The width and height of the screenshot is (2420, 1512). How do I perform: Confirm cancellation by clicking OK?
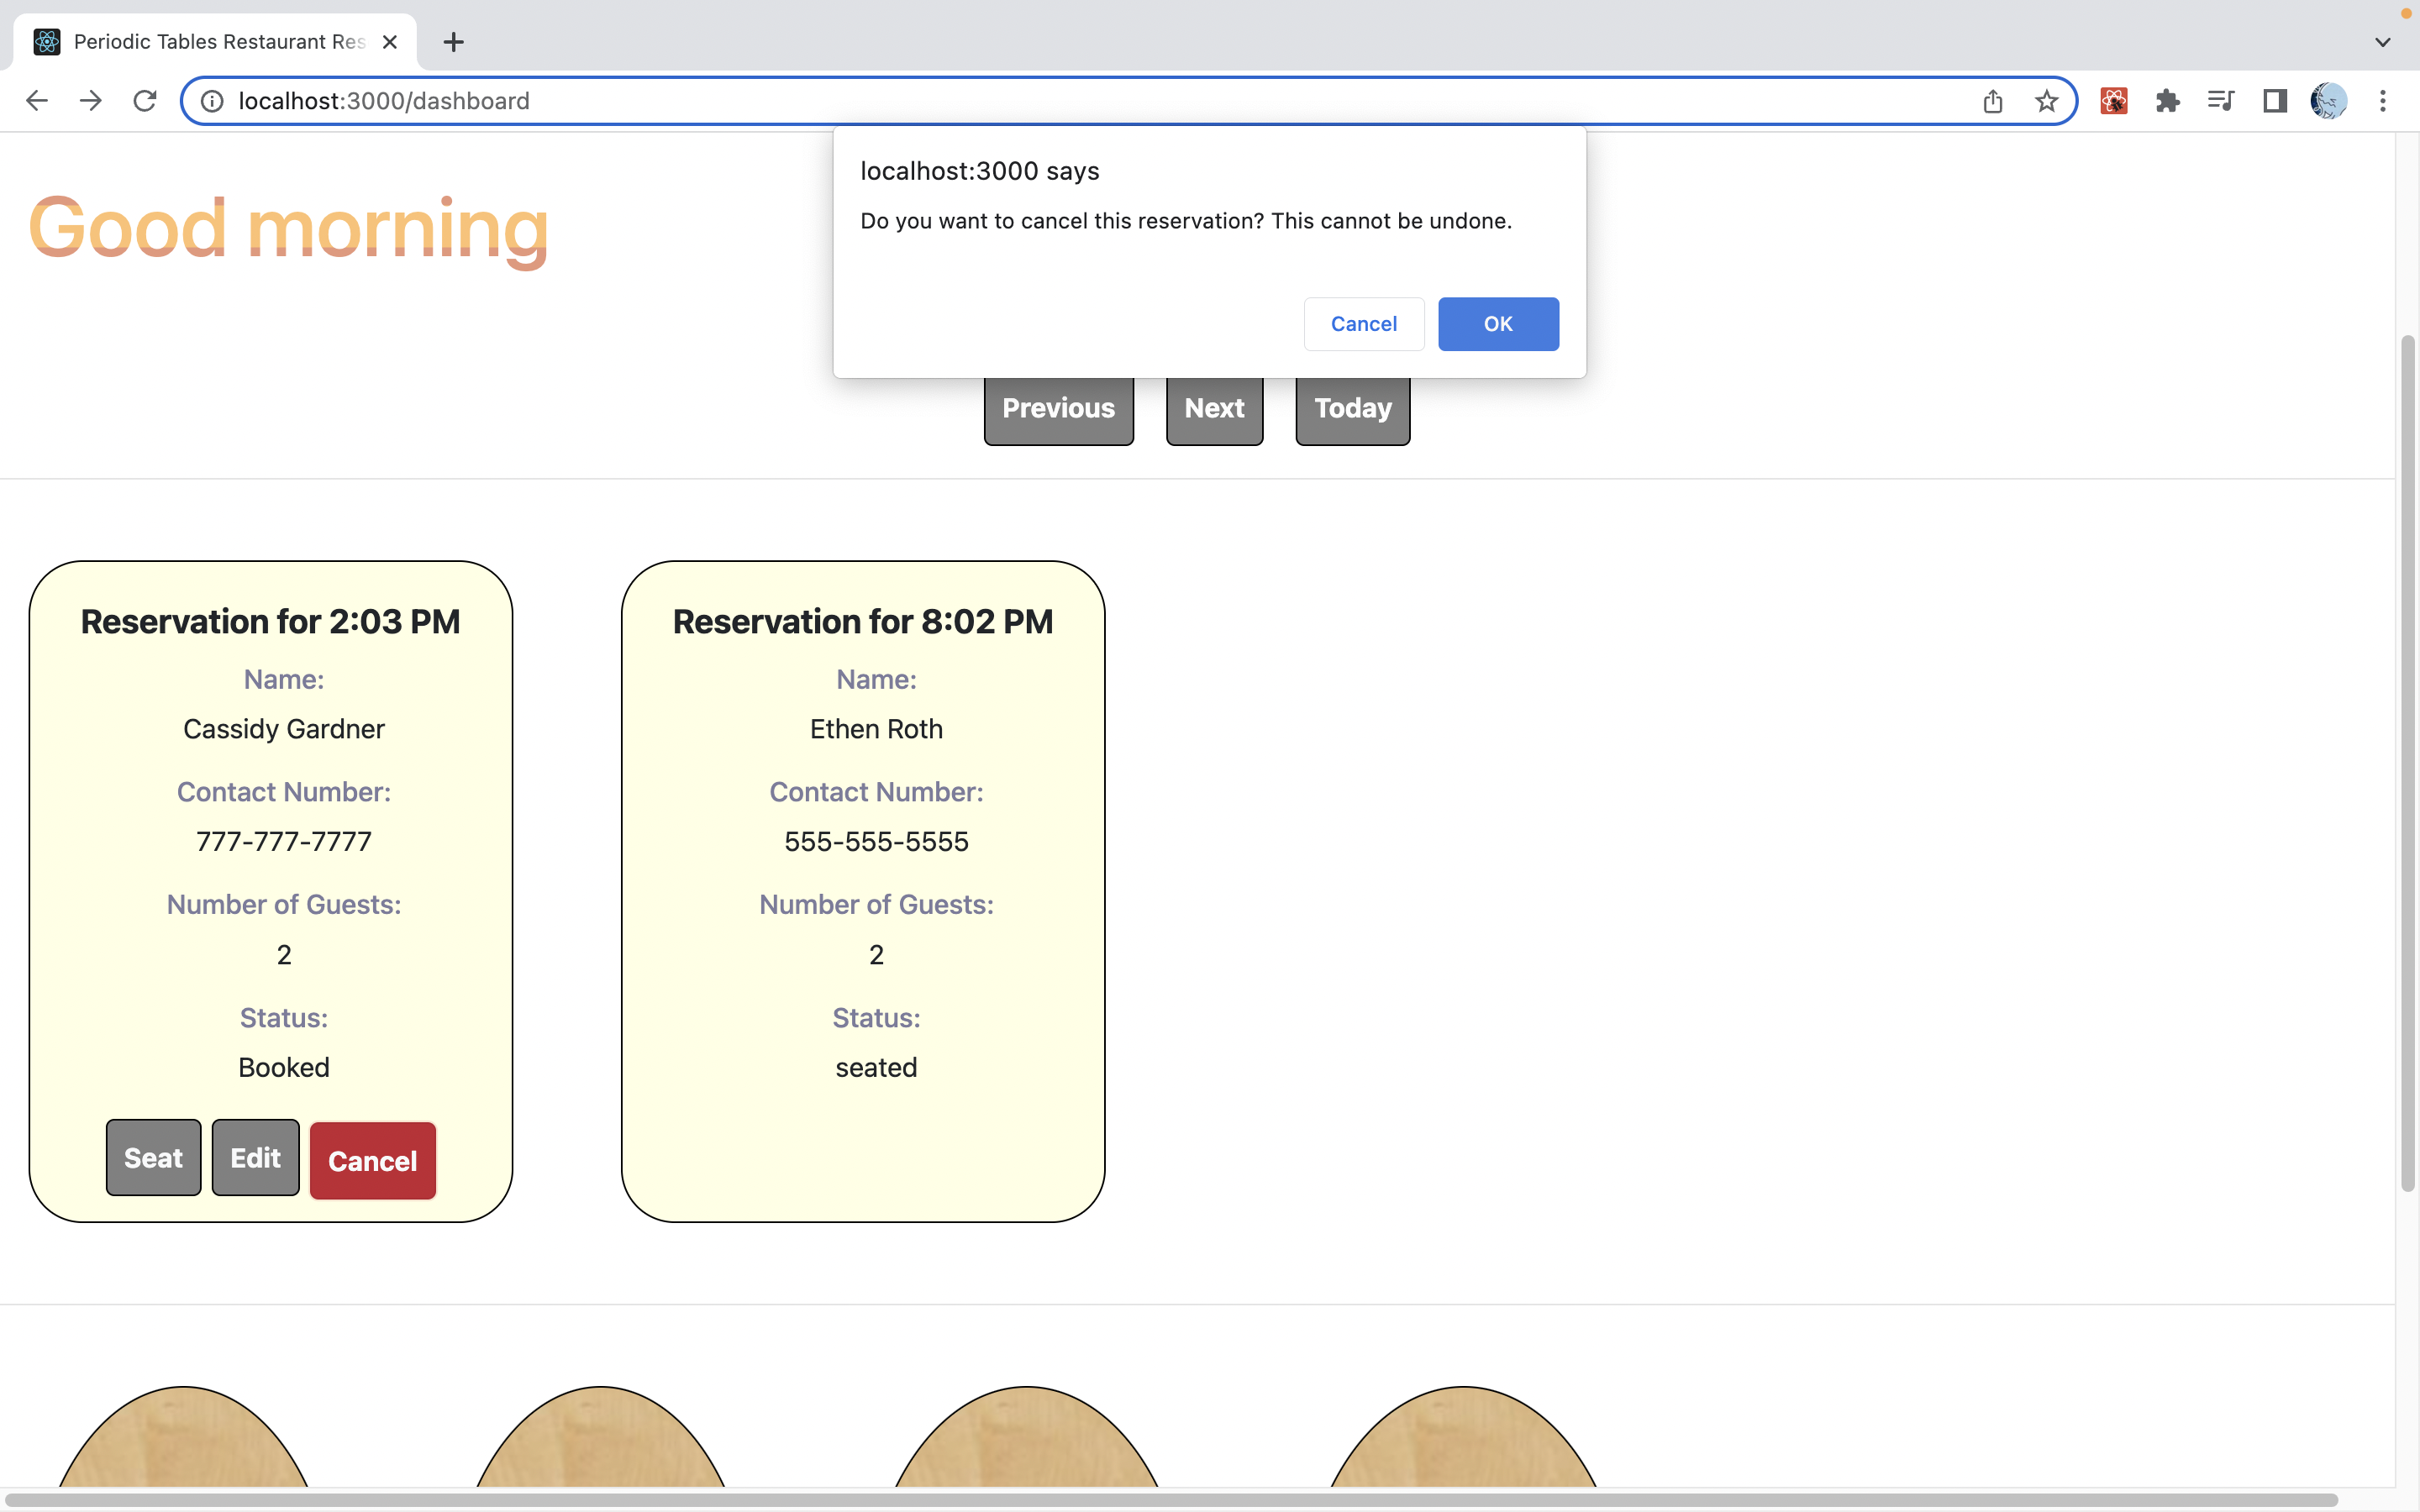coord(1497,323)
